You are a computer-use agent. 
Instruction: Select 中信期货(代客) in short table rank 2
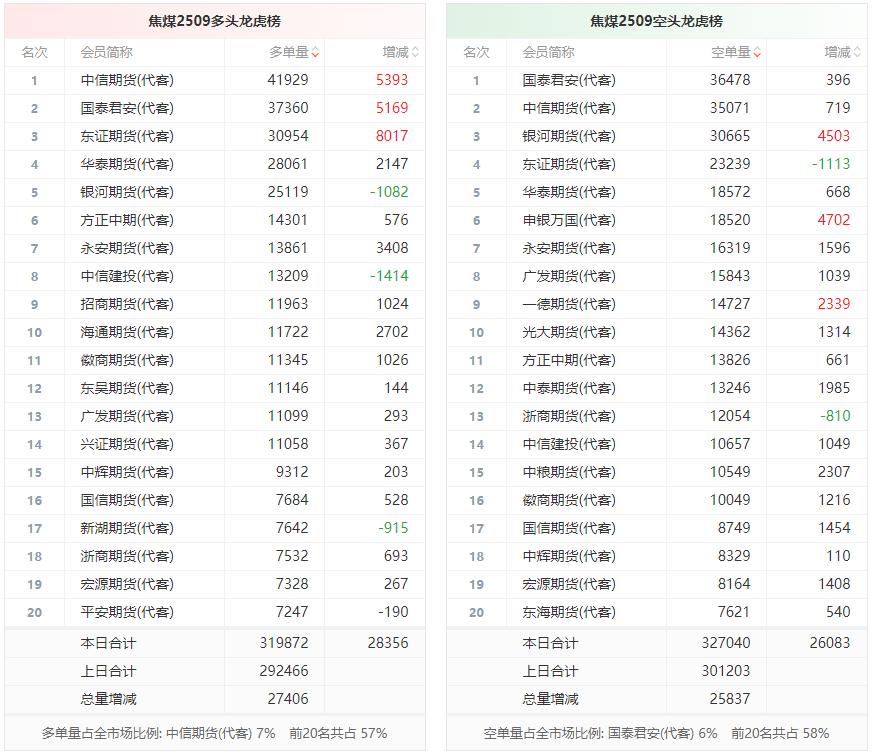click(x=569, y=108)
